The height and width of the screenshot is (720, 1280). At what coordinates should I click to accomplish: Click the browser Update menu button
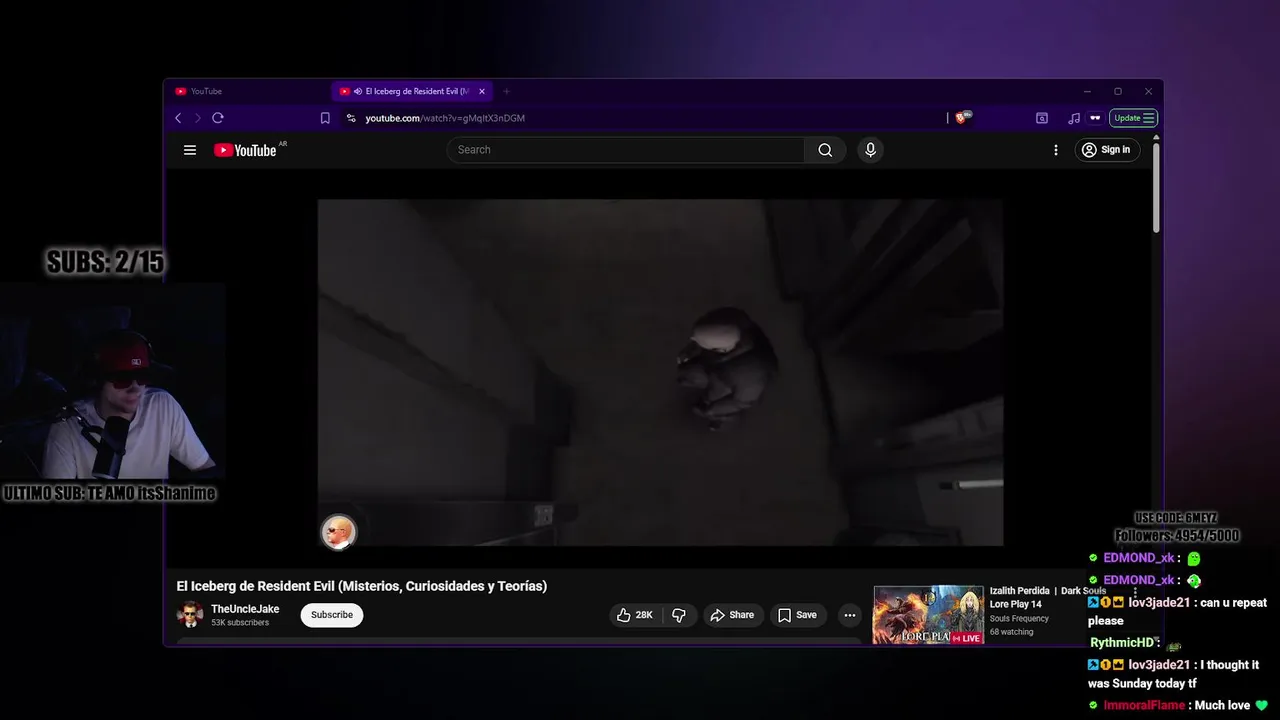tap(1134, 118)
